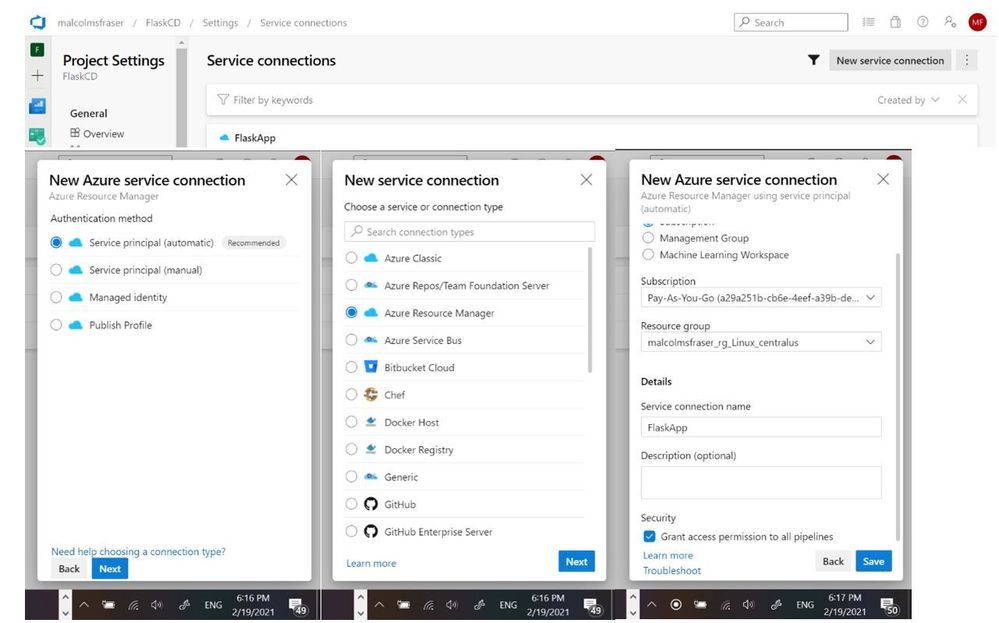
Task: Open Need help choosing a connection type link
Action: [x=138, y=551]
